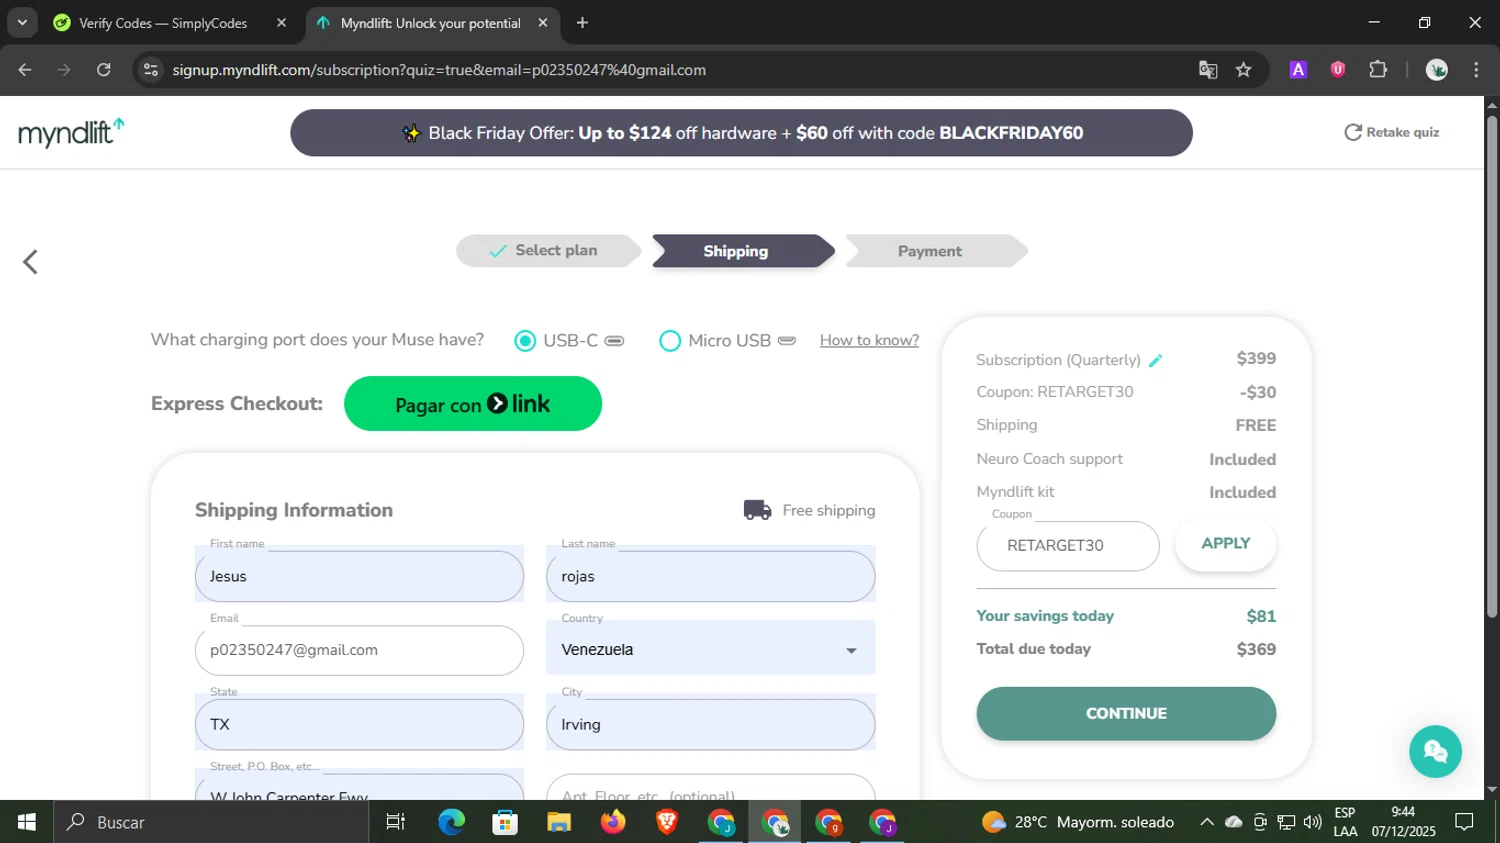The image size is (1500, 843).
Task: Open the Windows notification center
Action: coord(1464,822)
